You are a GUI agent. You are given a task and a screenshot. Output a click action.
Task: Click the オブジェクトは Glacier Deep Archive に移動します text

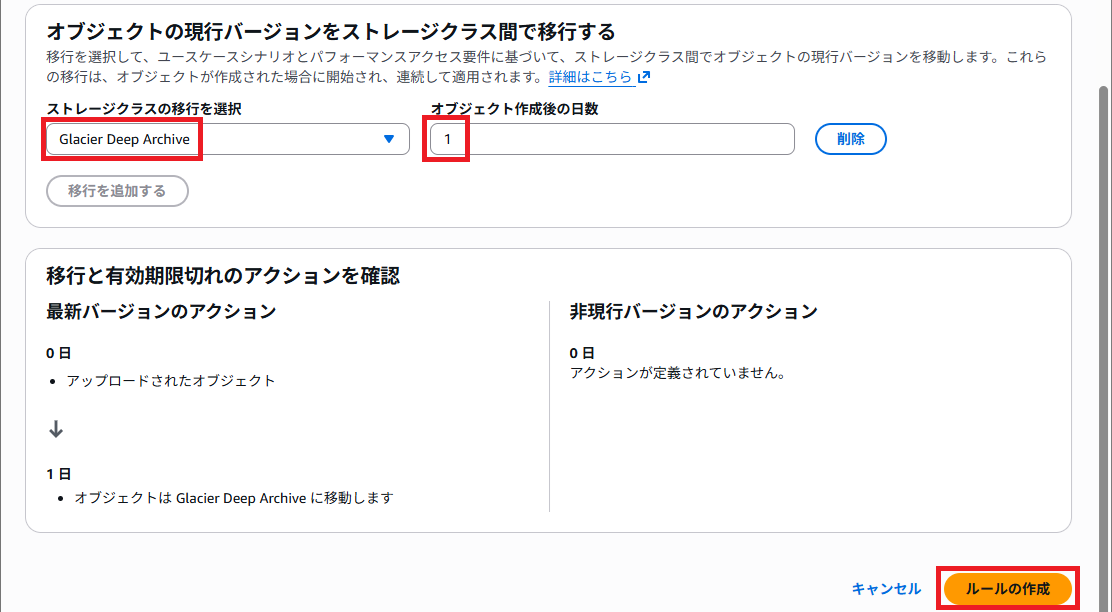[x=234, y=498]
